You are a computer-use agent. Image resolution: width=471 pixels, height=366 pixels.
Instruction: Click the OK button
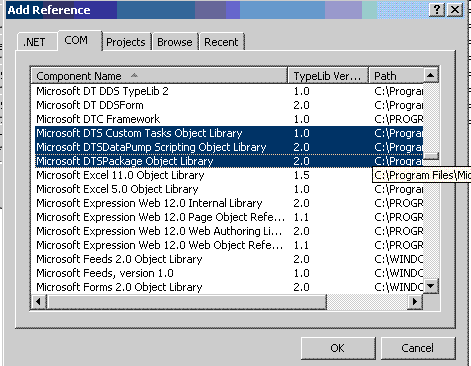338,348
